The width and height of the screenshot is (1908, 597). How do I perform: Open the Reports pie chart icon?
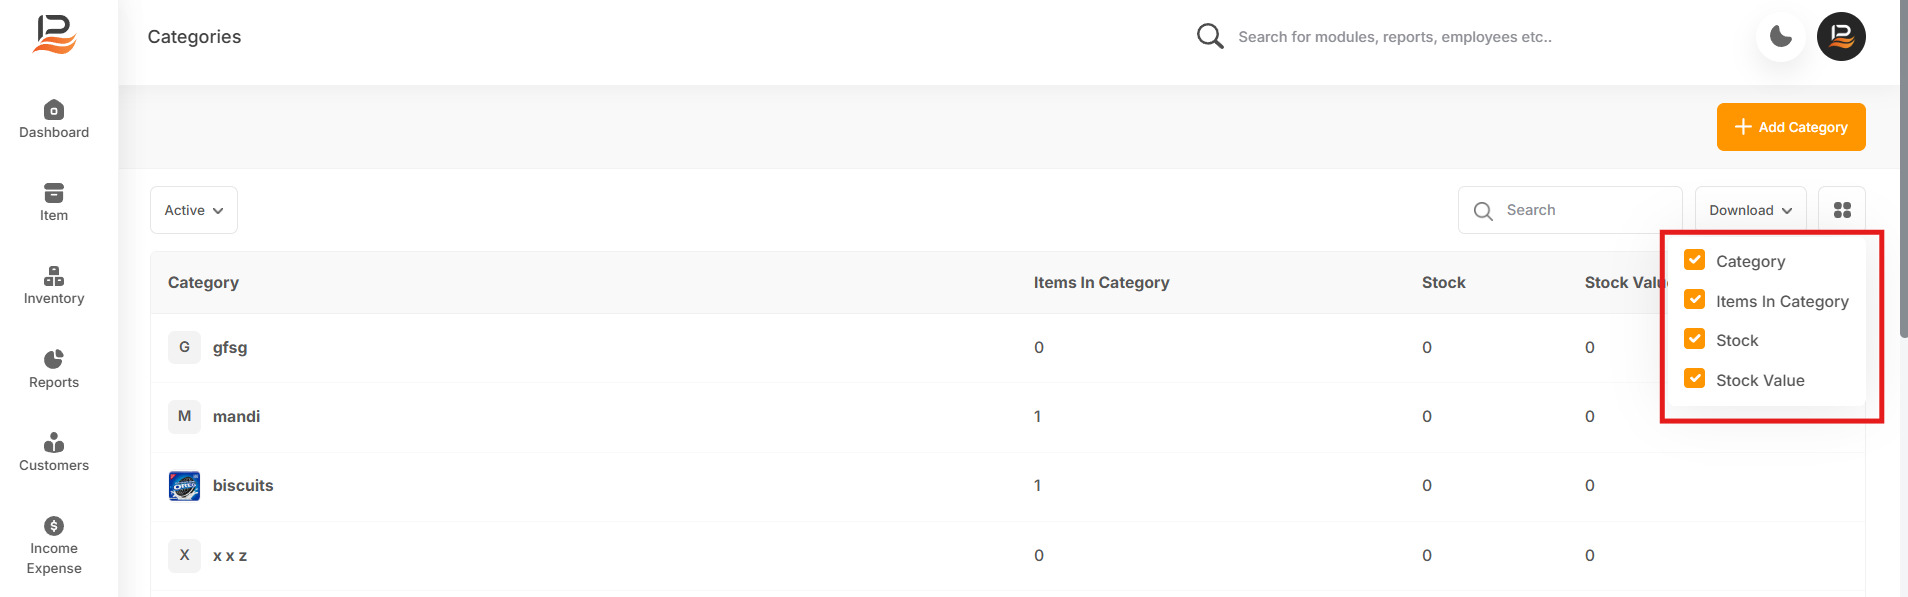click(x=54, y=359)
